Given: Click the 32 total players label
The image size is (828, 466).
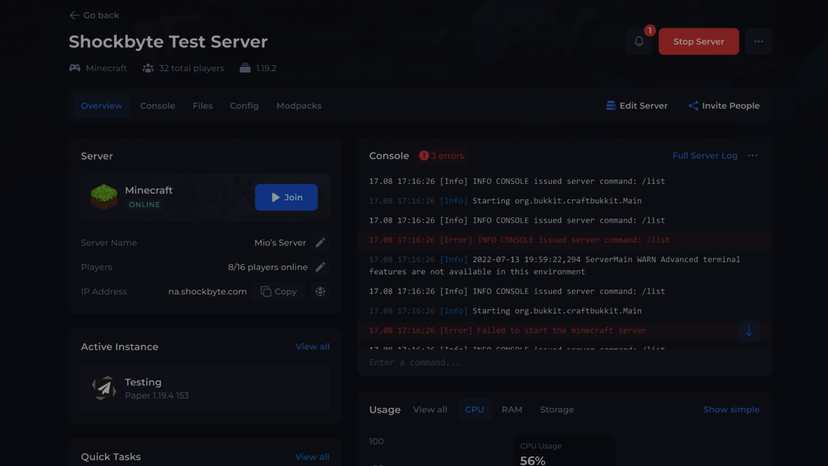Looking at the screenshot, I should [191, 68].
